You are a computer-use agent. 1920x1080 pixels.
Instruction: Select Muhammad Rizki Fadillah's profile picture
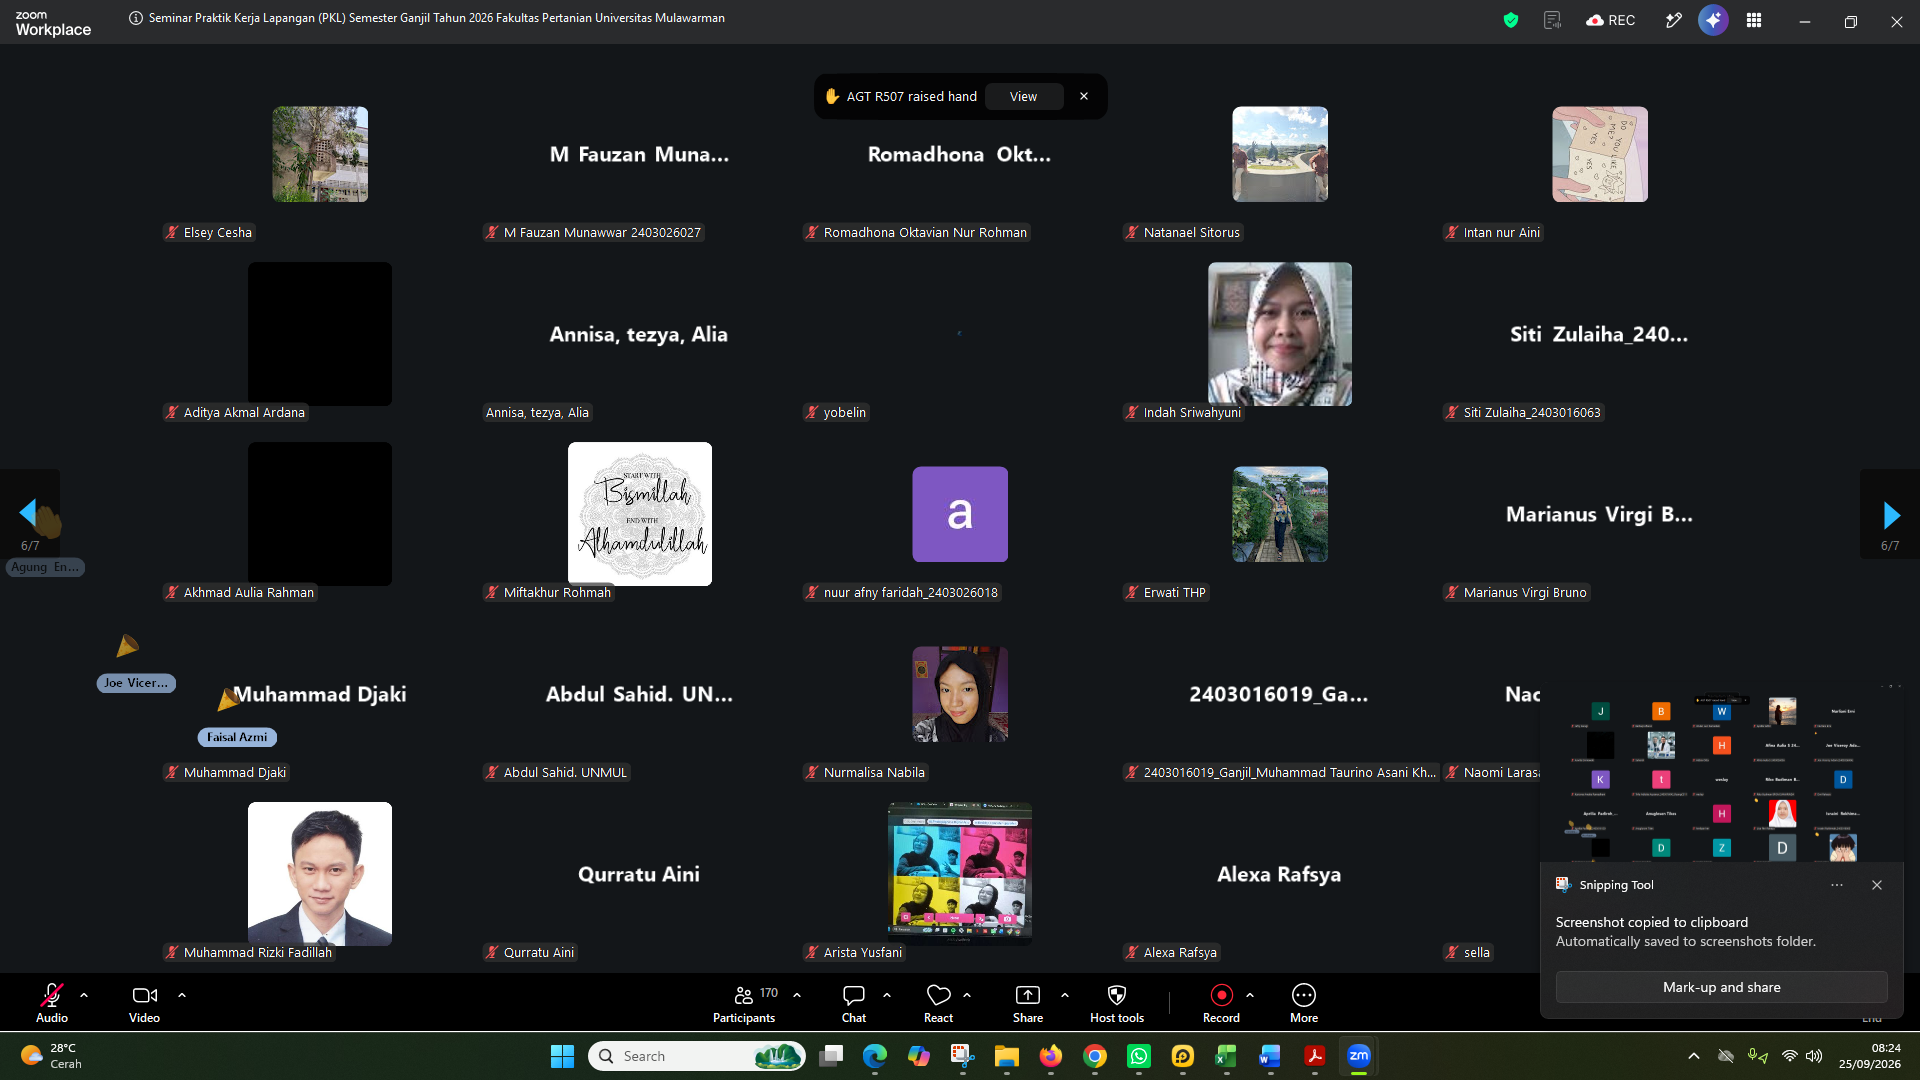[320, 874]
